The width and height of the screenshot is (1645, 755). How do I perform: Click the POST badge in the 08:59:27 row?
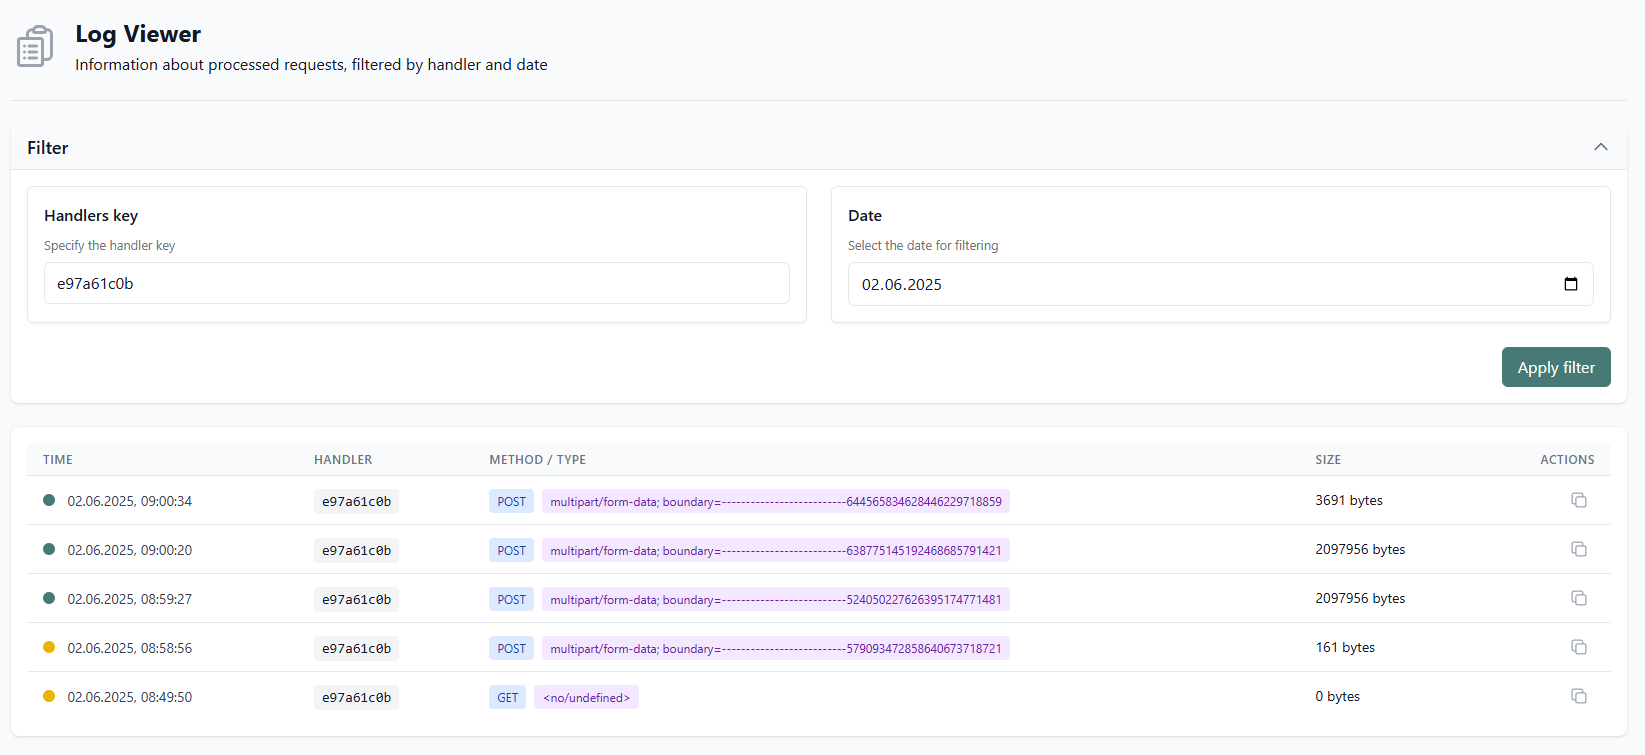pyautogui.click(x=511, y=599)
